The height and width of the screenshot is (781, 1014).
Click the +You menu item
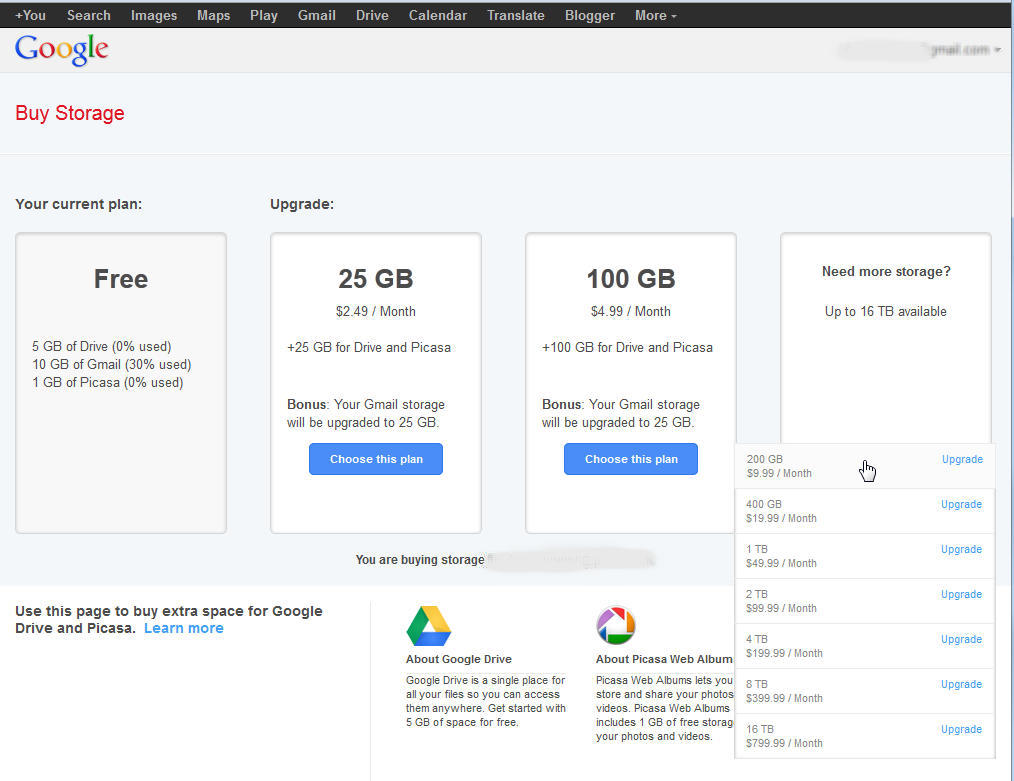[x=30, y=15]
